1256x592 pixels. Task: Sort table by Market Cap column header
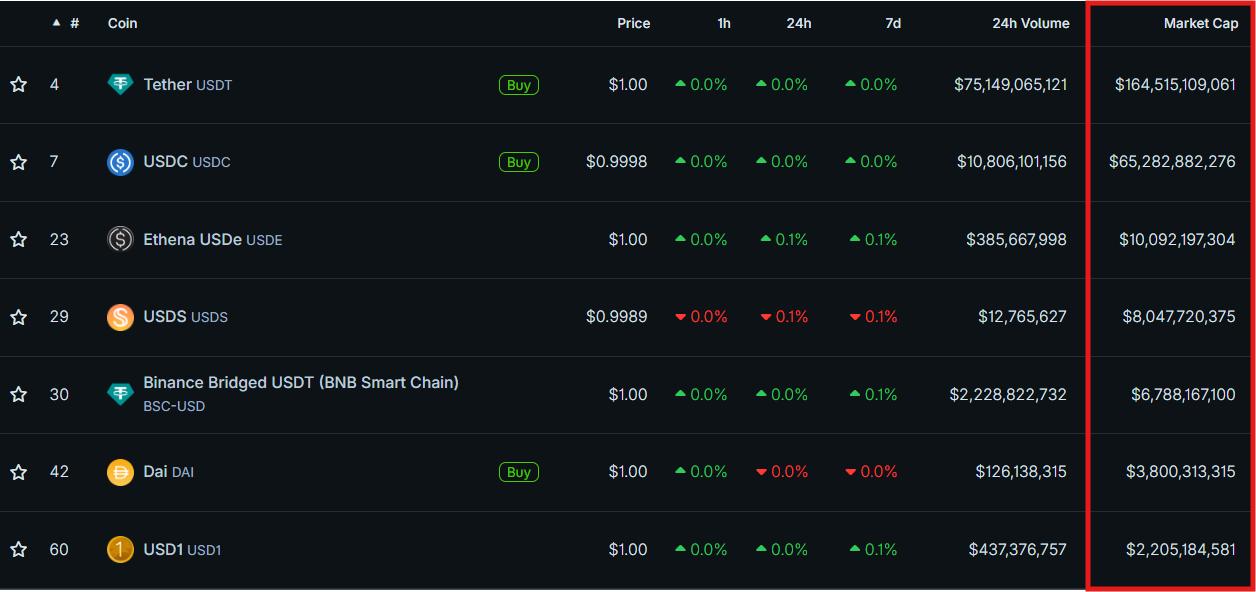tap(1200, 23)
